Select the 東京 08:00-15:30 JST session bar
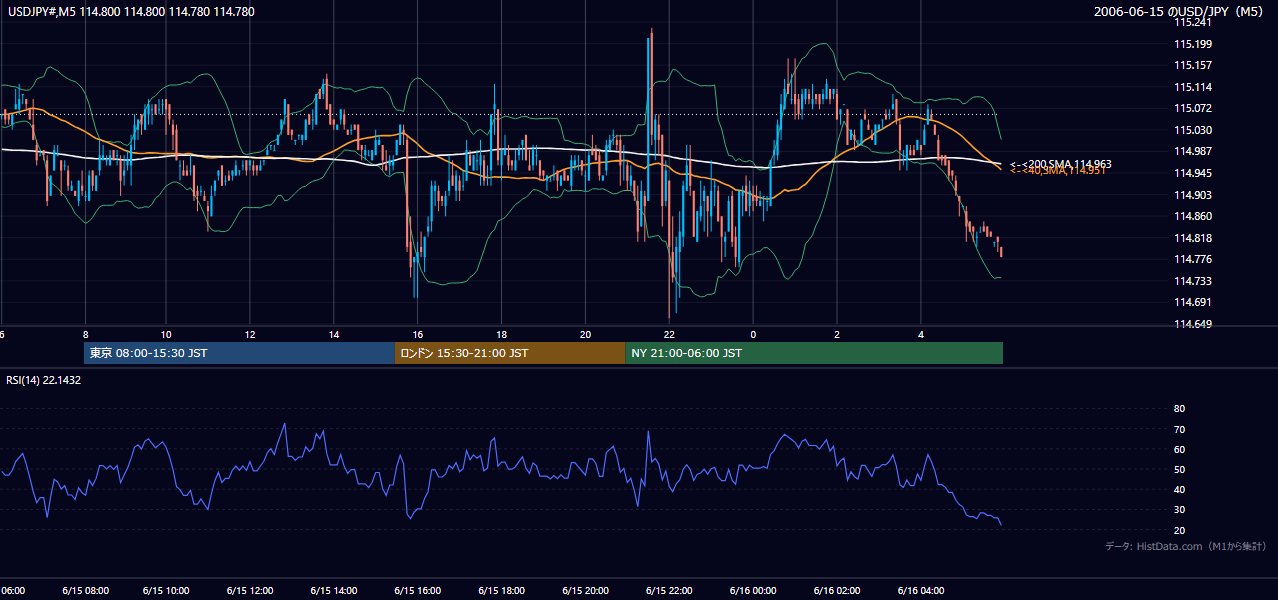This screenshot has height=600, width=1278. [239, 353]
